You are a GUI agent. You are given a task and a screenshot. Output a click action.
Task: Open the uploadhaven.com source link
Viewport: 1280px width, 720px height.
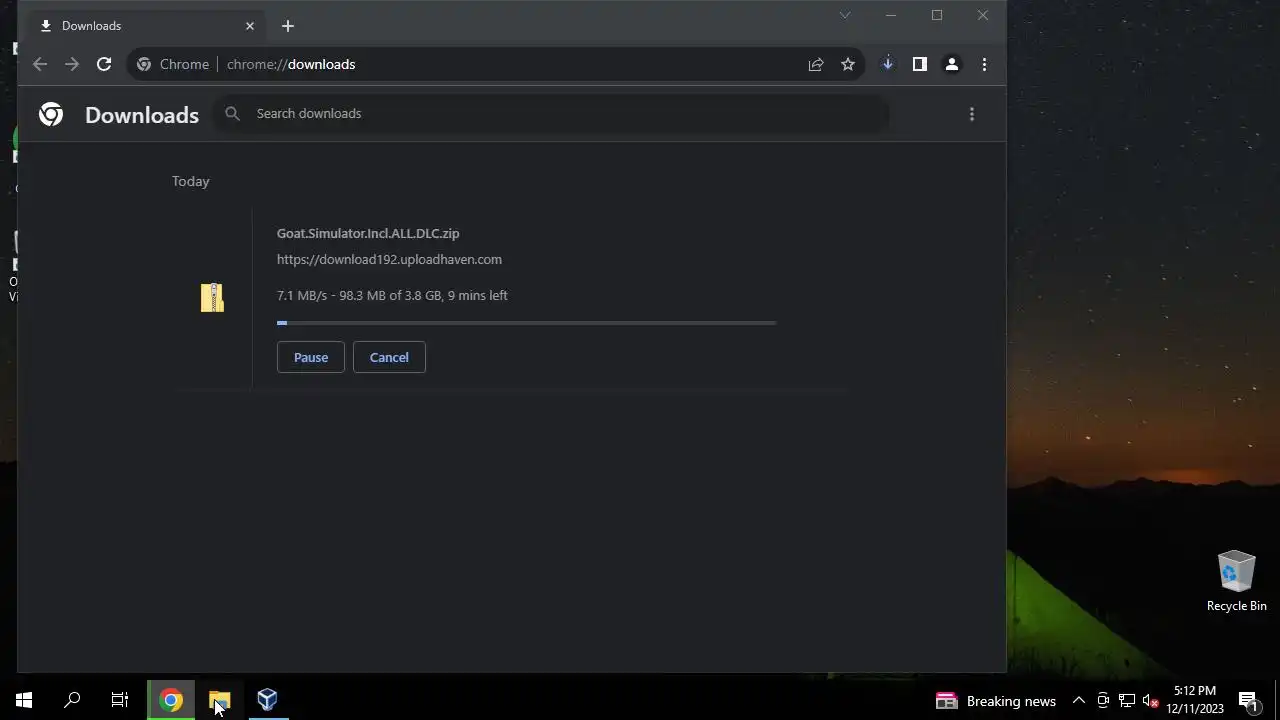pyautogui.click(x=389, y=259)
